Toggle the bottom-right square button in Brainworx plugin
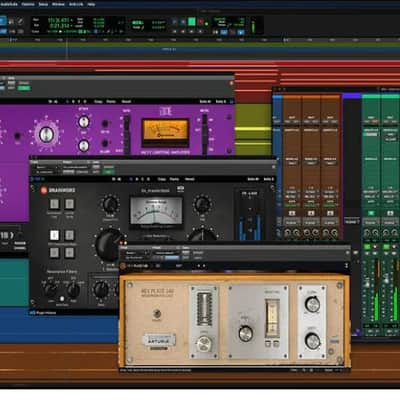The image size is (400, 400). pyautogui.click(x=69, y=253)
